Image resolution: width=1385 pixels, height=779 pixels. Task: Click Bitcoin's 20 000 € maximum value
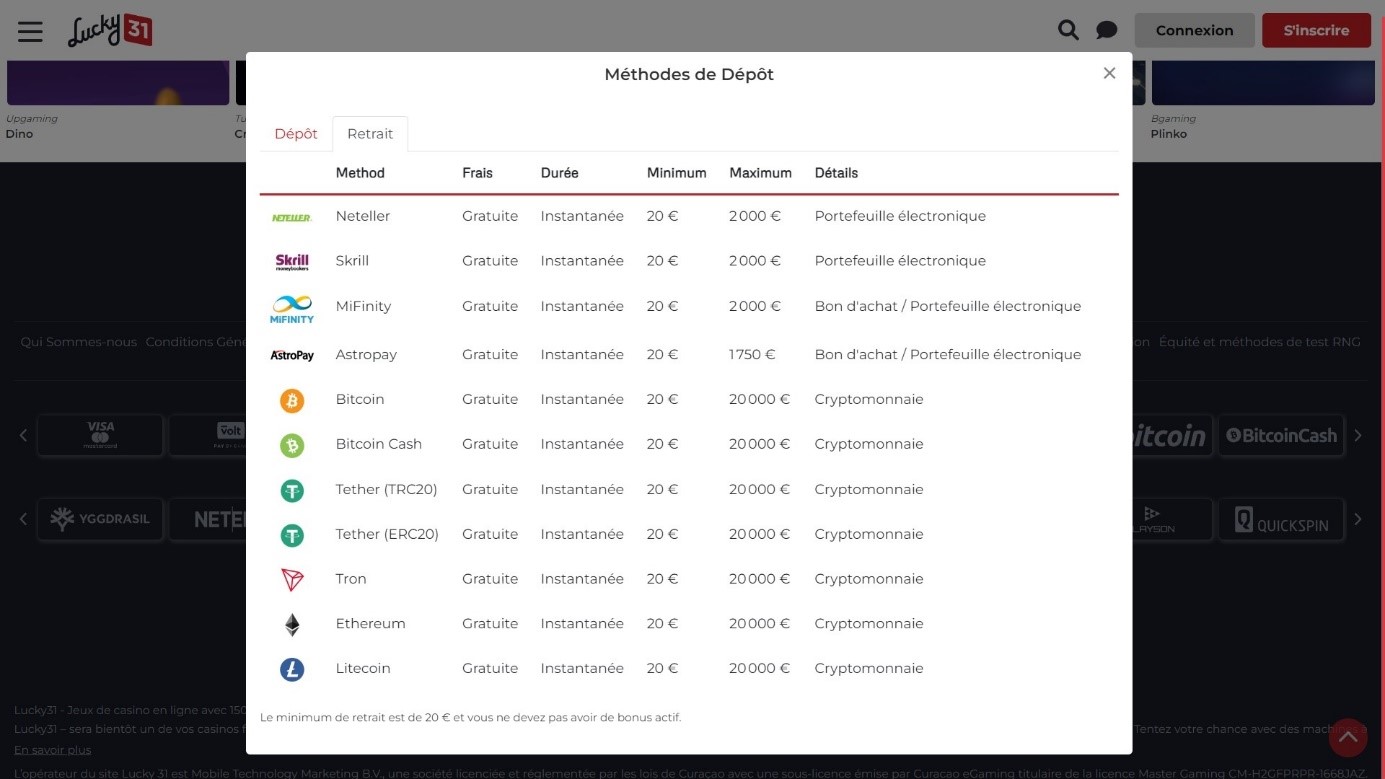click(759, 399)
